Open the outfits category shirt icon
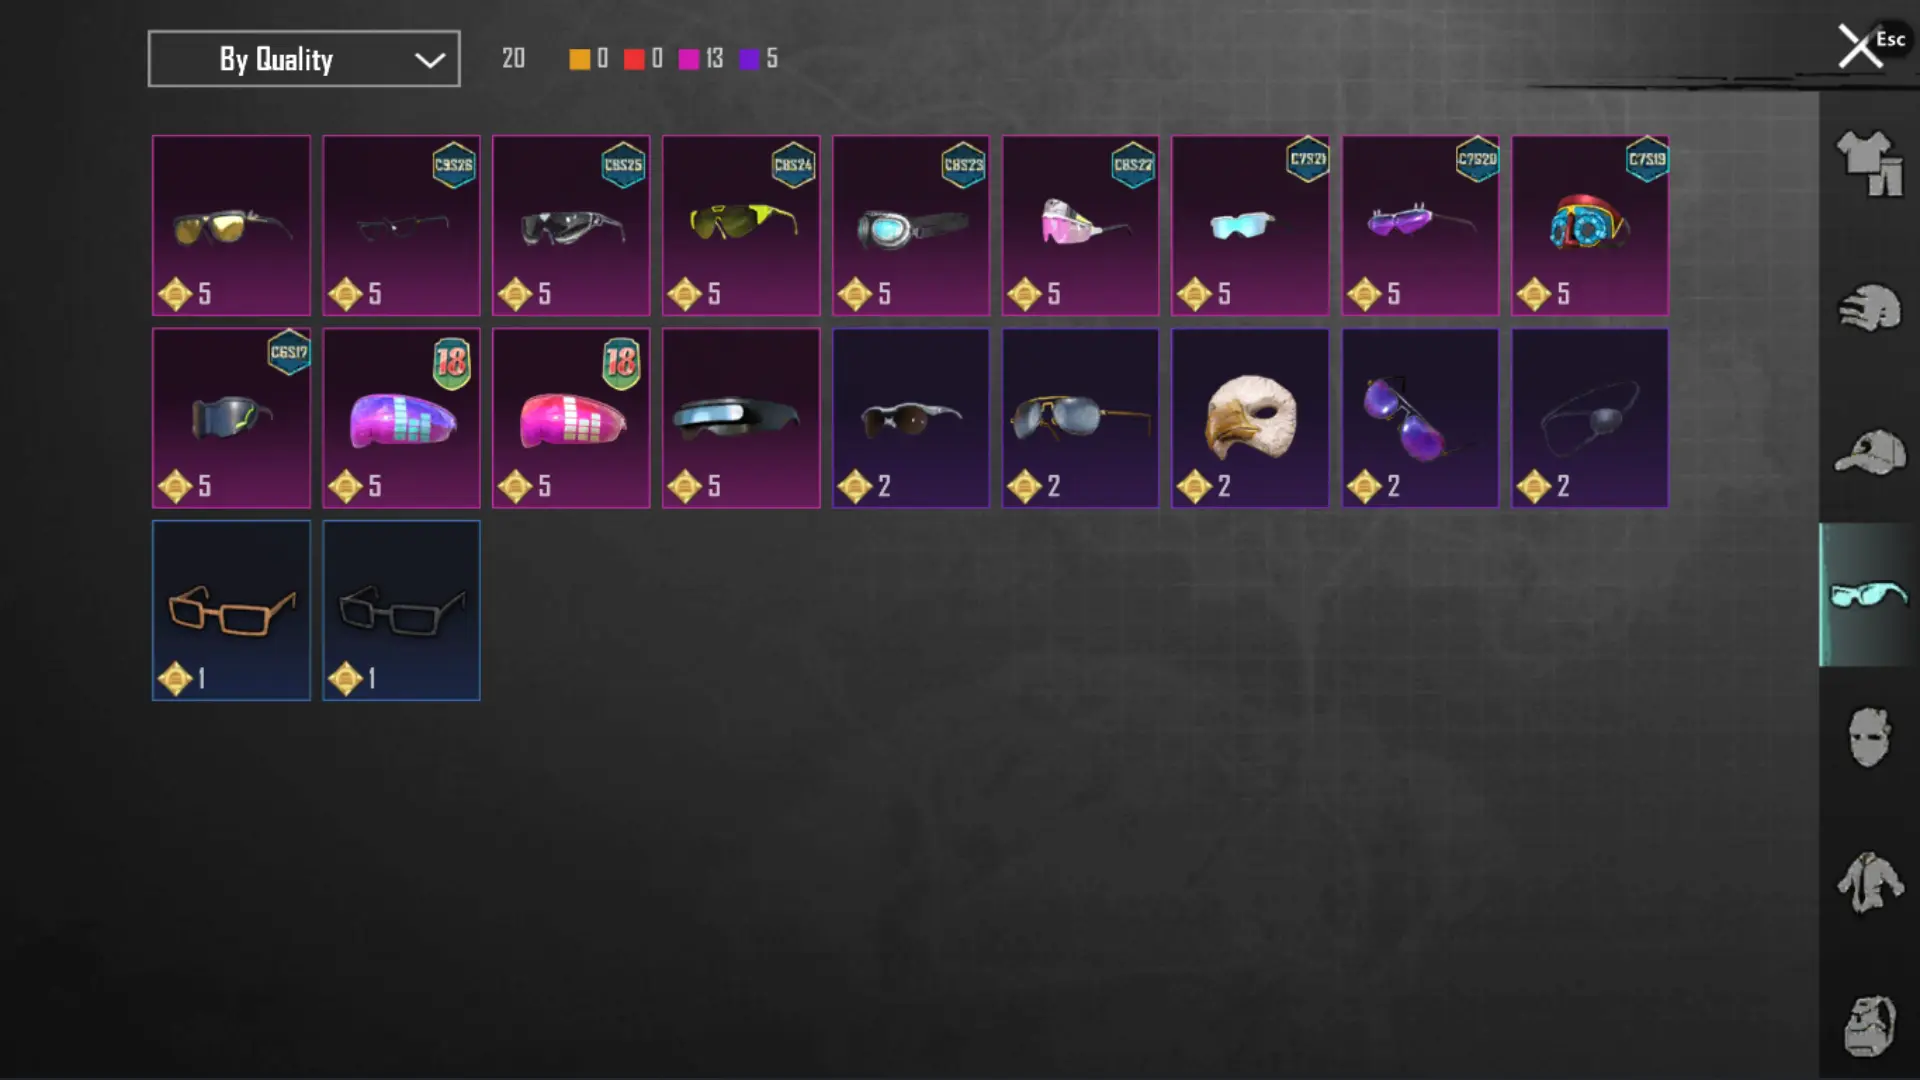The image size is (1920, 1080). 1869,163
